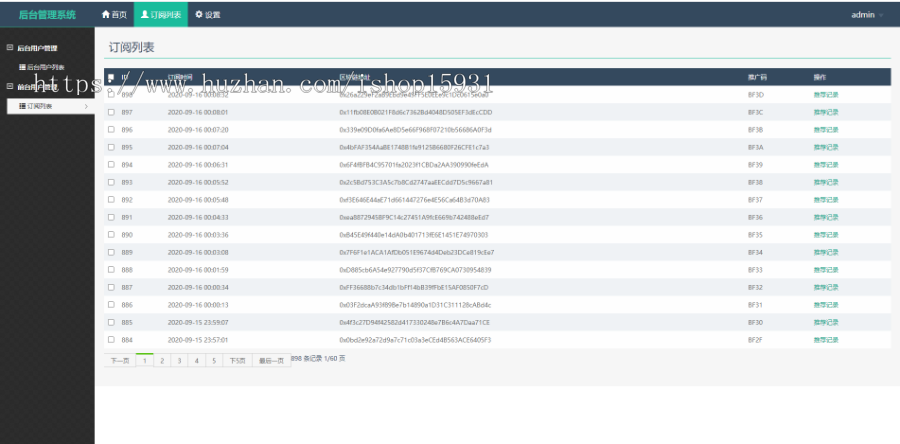
Task: Open 推荐记录 for promo code BF30
Action: click(x=826, y=322)
